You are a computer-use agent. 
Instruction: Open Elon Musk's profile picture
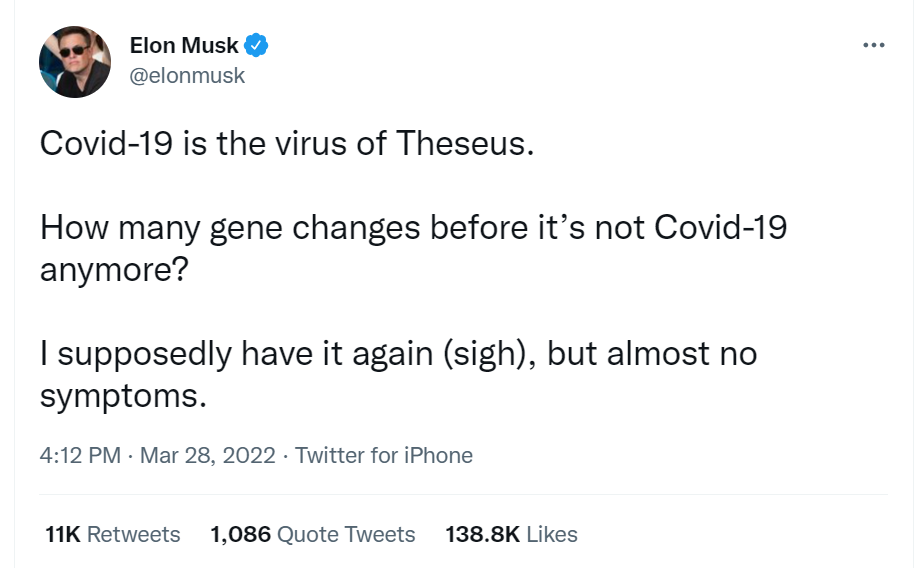pos(75,61)
